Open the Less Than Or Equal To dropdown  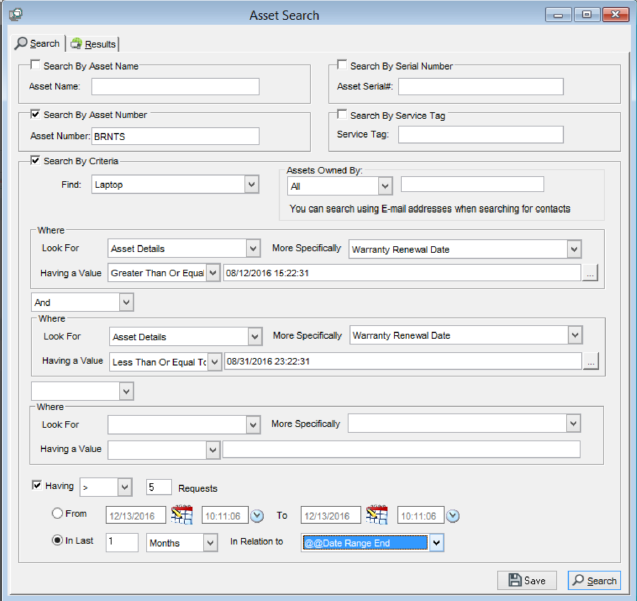point(214,362)
